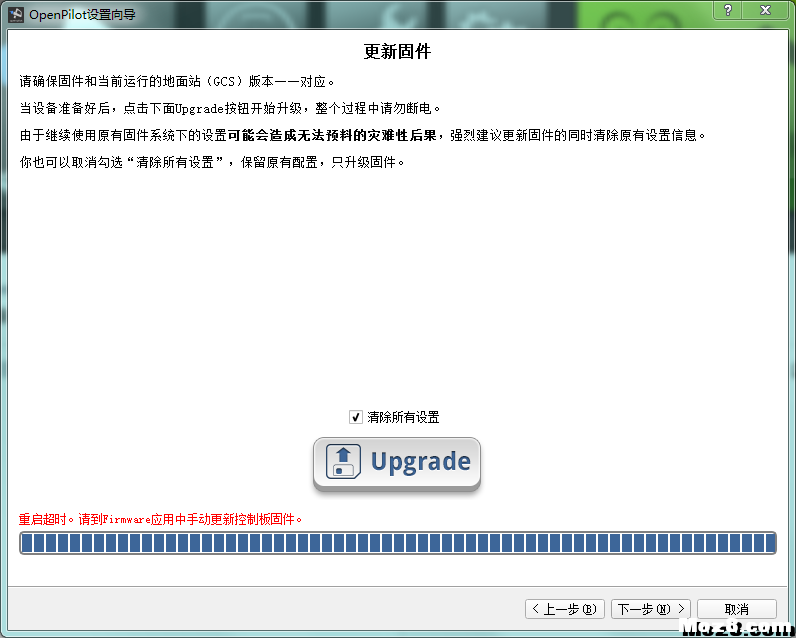
Task: Go back with 上一步(B) button
Action: click(x=565, y=609)
